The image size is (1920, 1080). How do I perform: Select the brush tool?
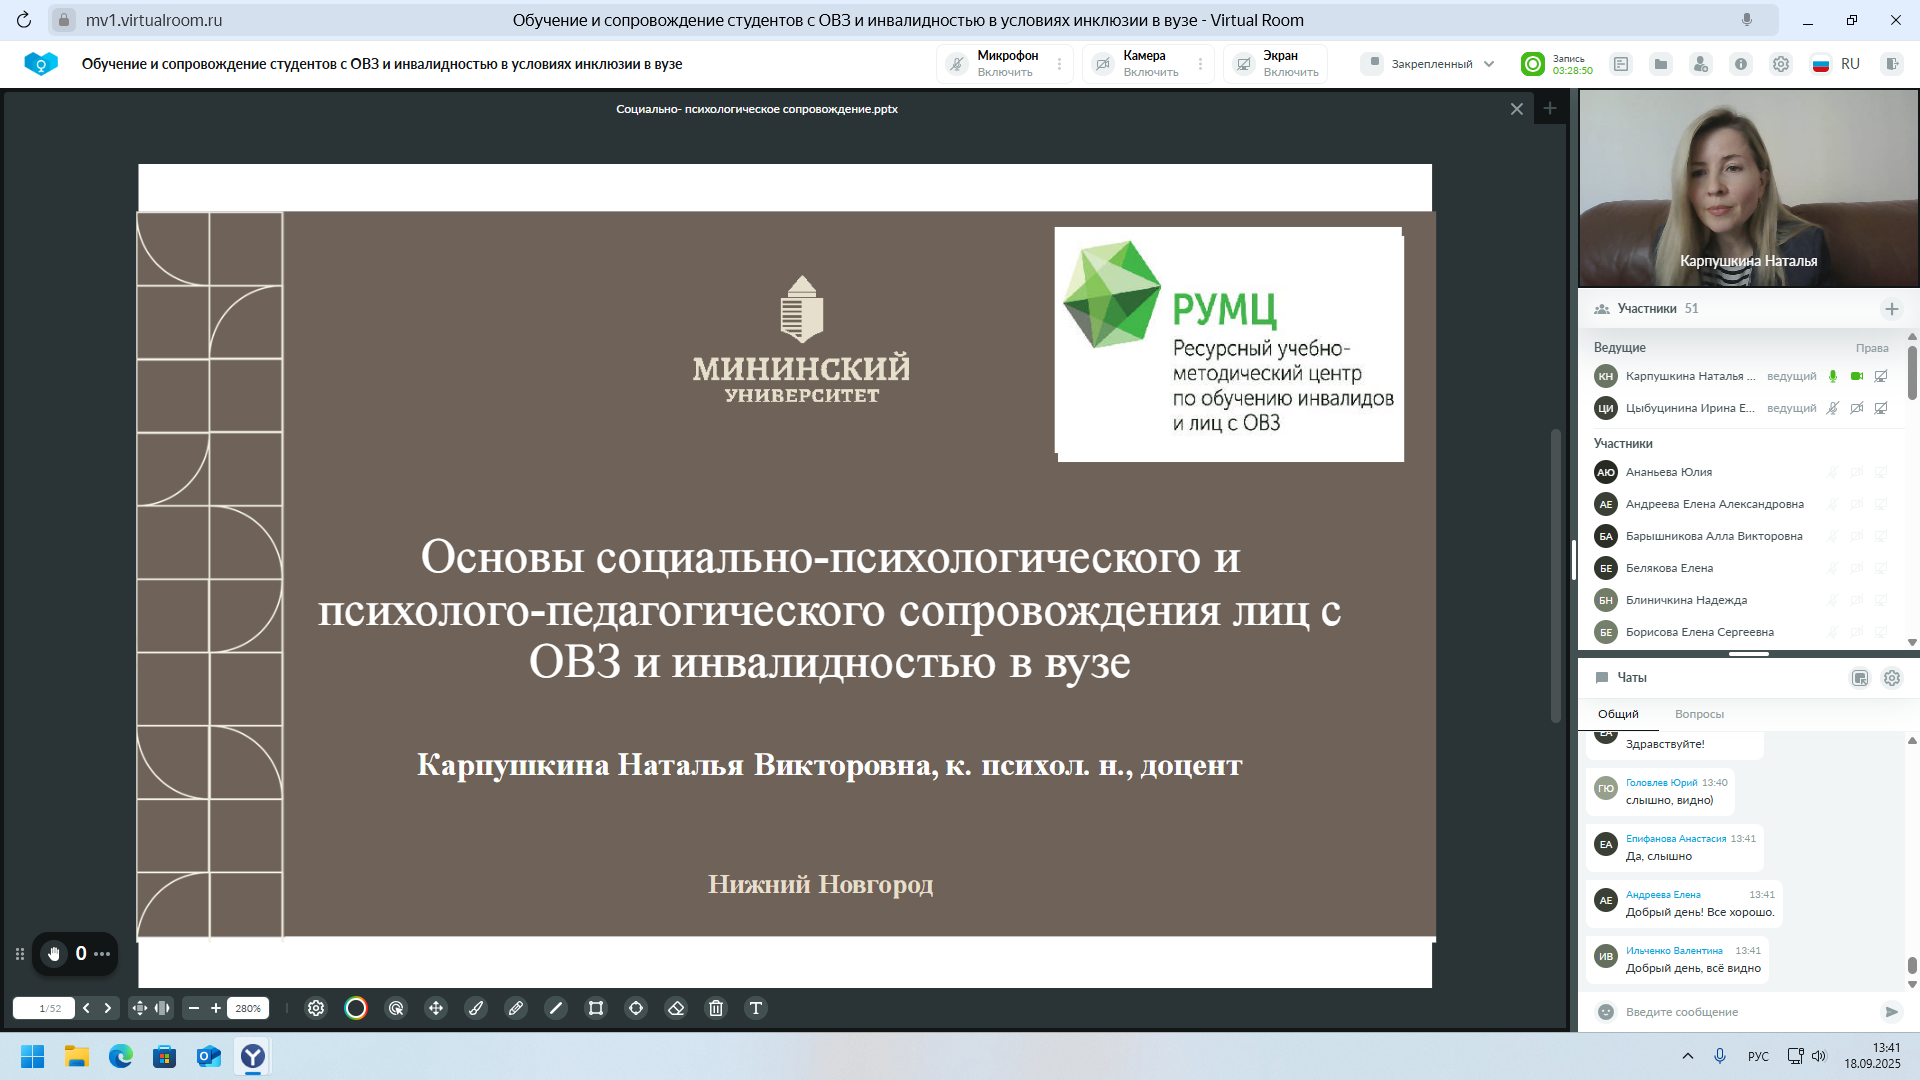[x=476, y=1008]
